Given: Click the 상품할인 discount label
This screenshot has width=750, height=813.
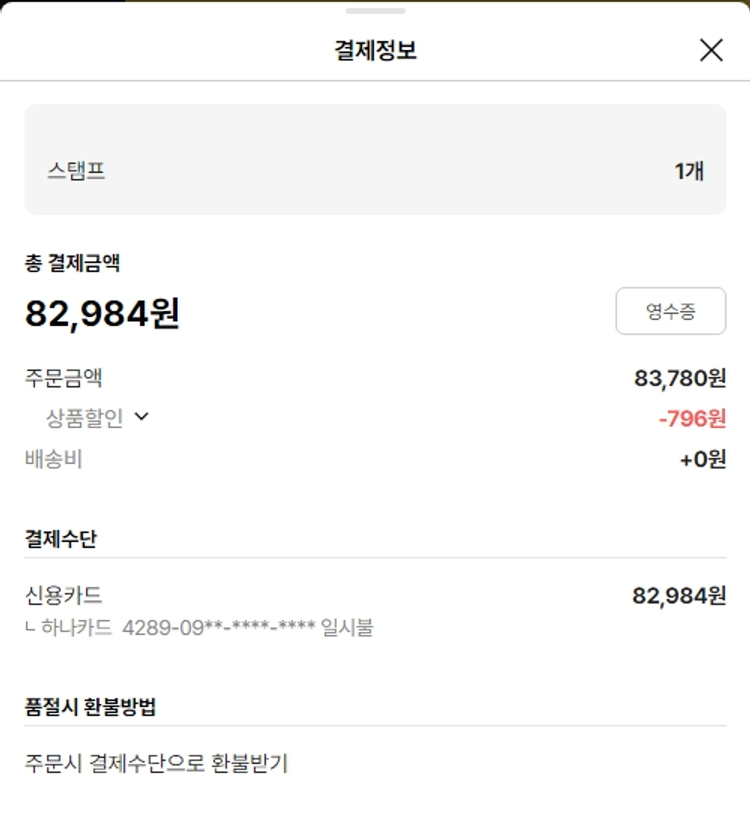Looking at the screenshot, I should point(85,418).
